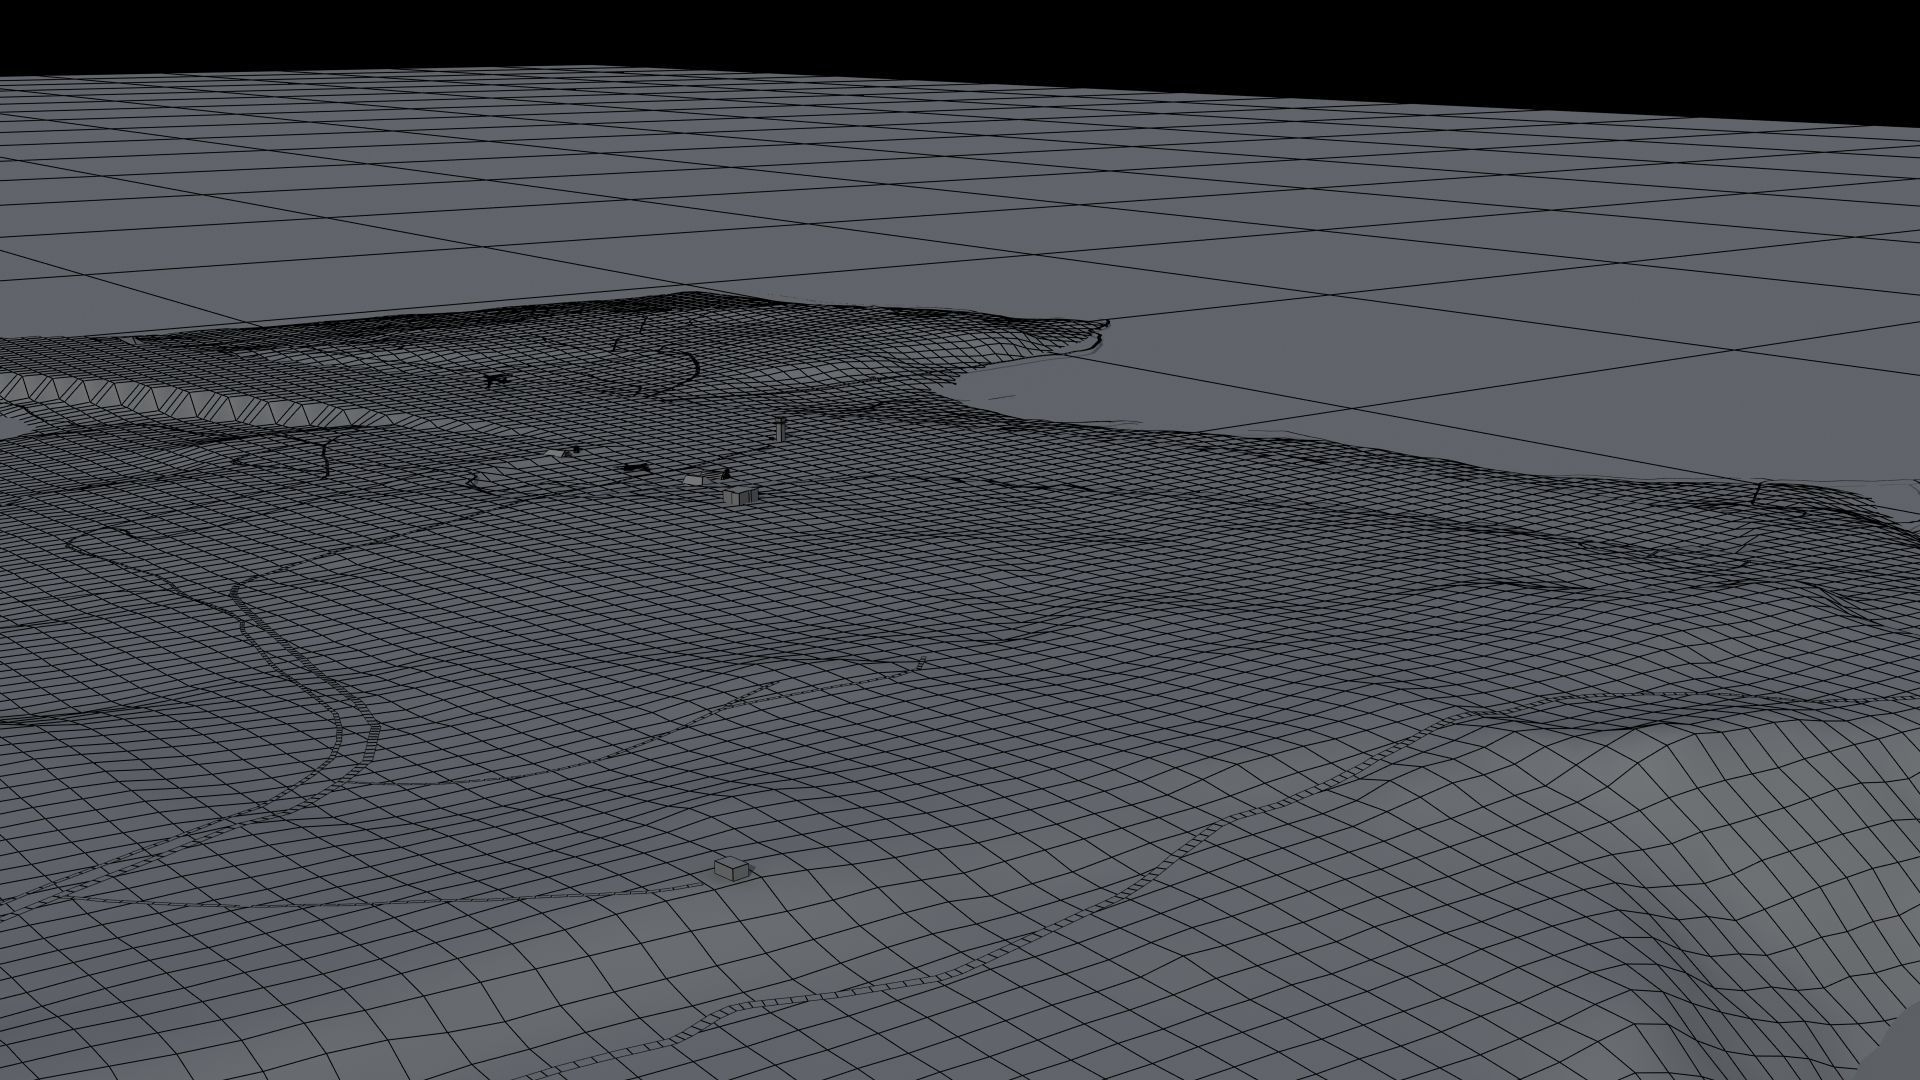Screen dimensions: 1920x1080
Task: Click the box building below the tower
Action: 740,494
